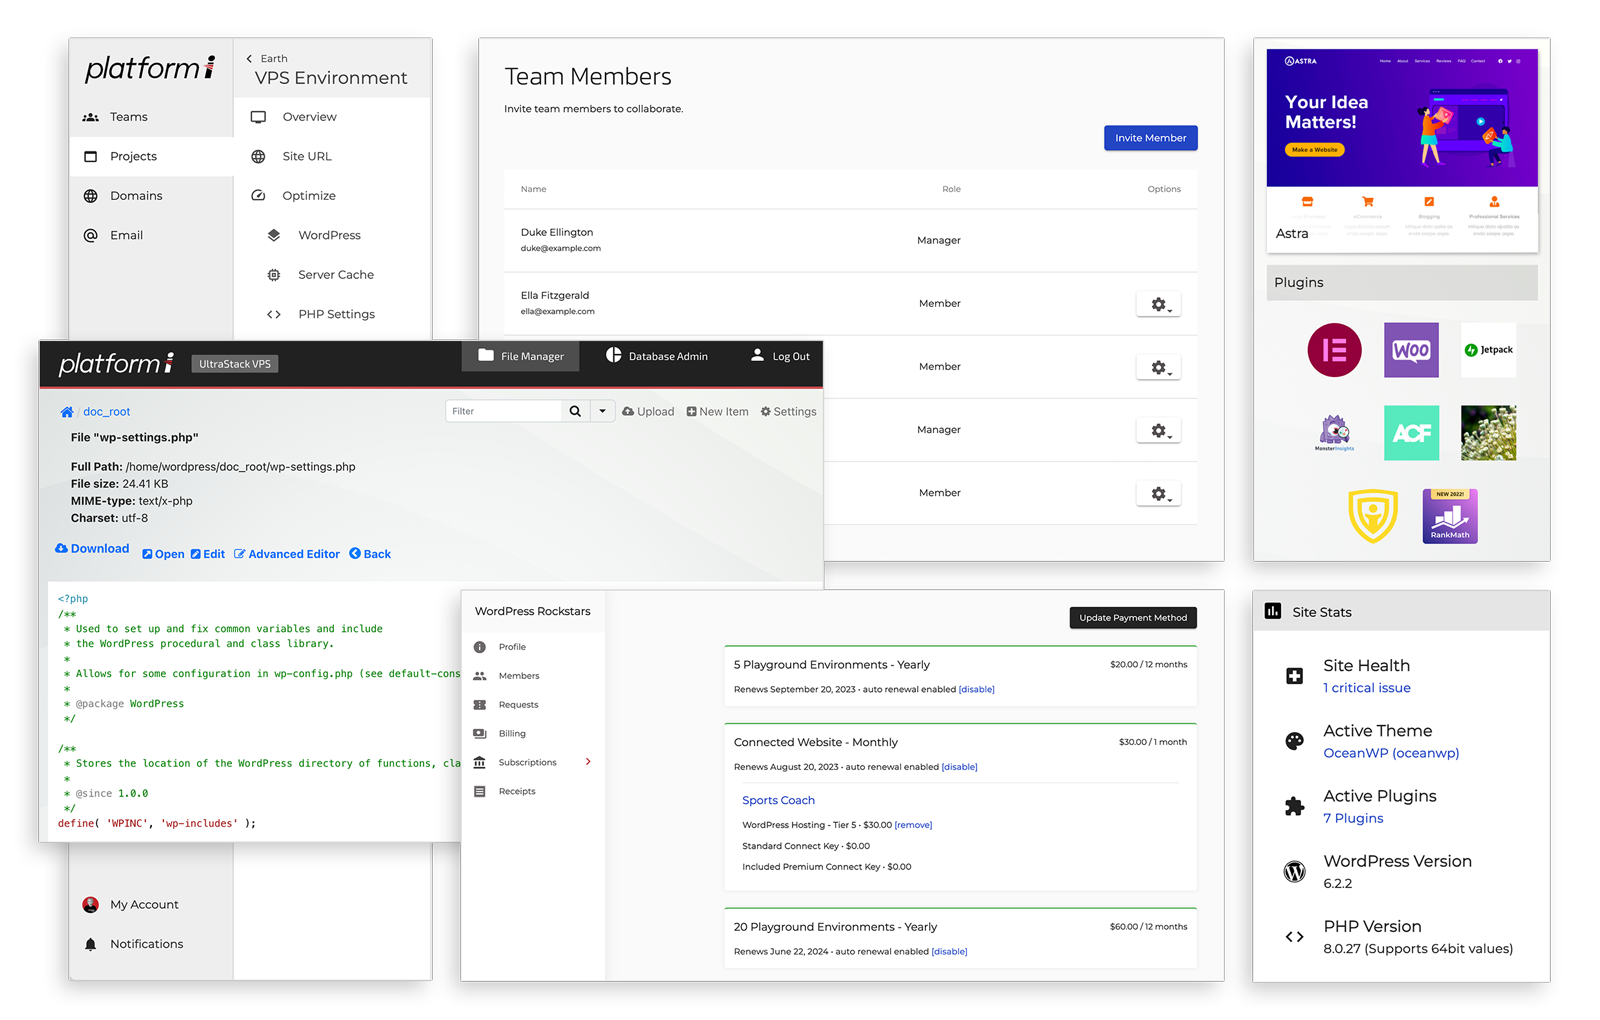Screen dimensions: 1600x1020
Task: Open Sports Coach site link
Action: pos(778,800)
